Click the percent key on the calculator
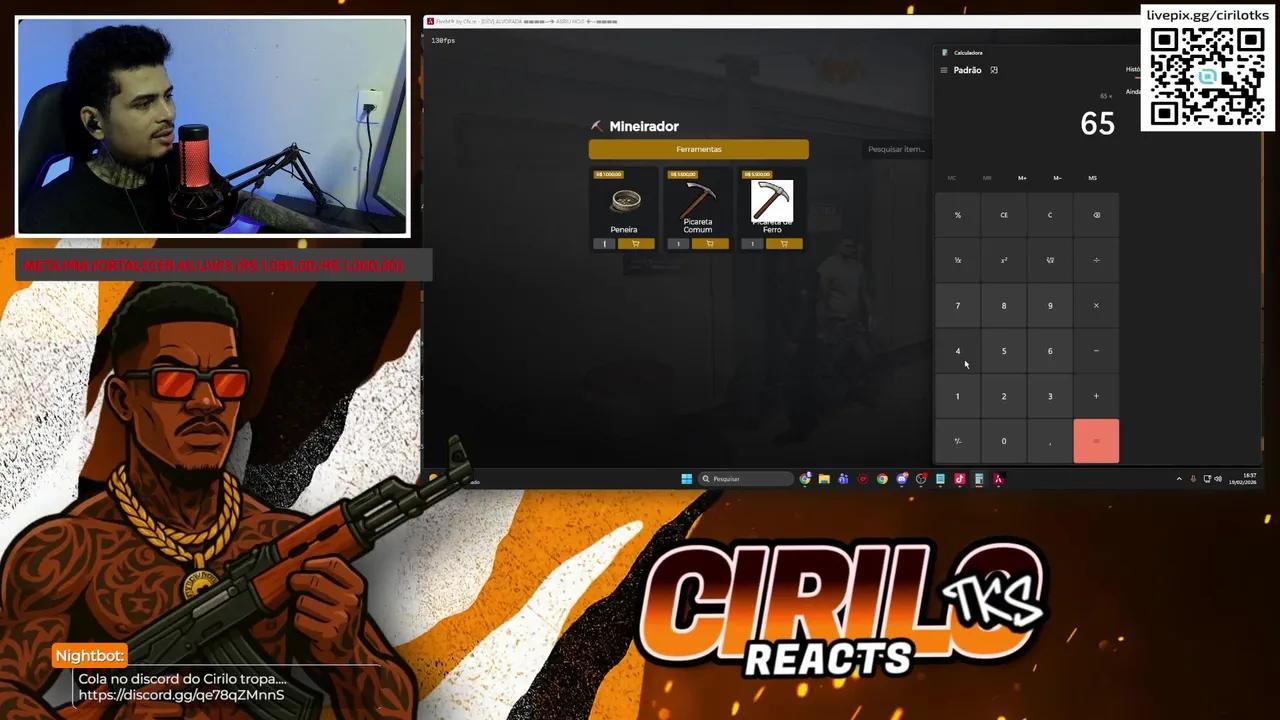1280x720 pixels. coord(958,214)
